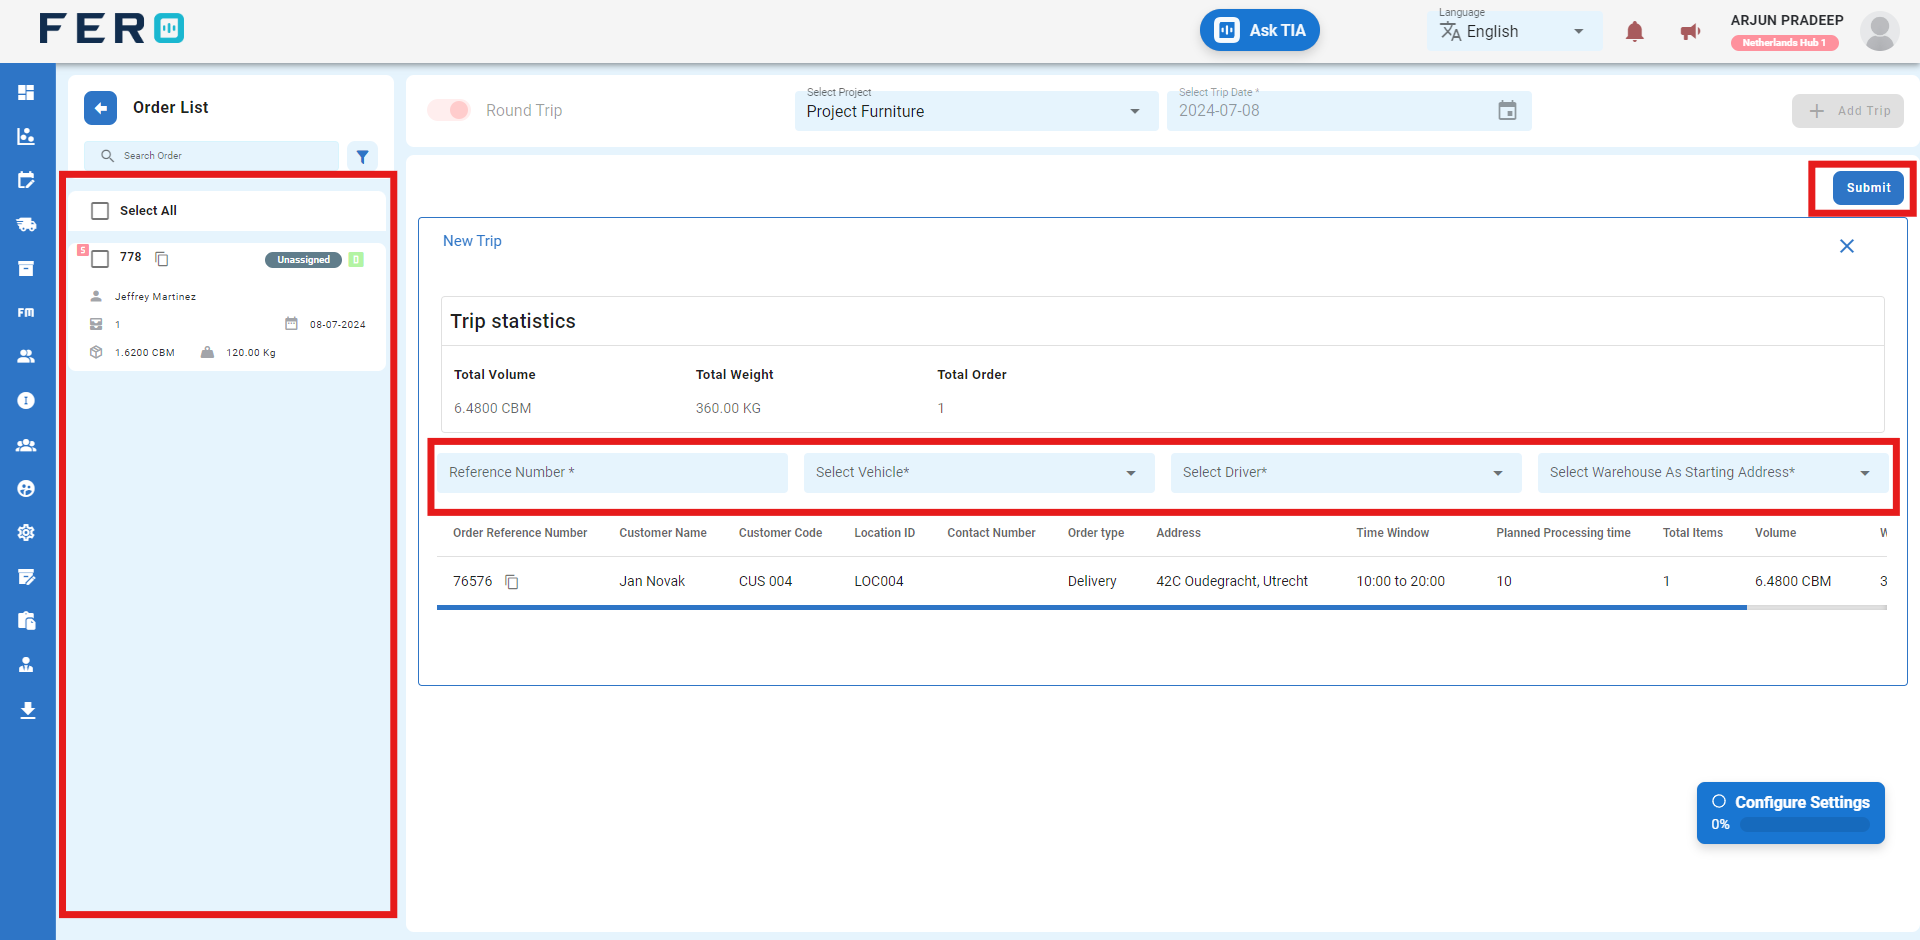Click the address 42C Oudegracht, Utrecht
Viewport: 1920px width, 940px height.
(1232, 581)
